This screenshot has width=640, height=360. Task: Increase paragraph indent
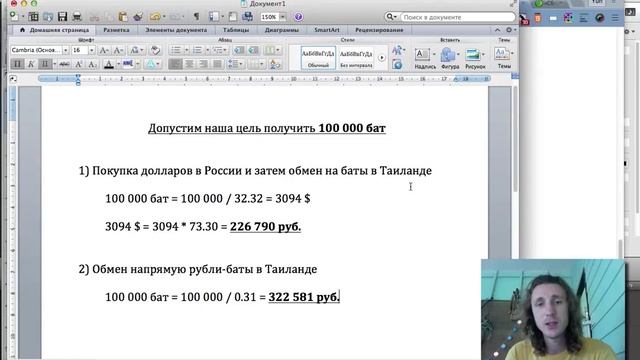(x=253, y=50)
